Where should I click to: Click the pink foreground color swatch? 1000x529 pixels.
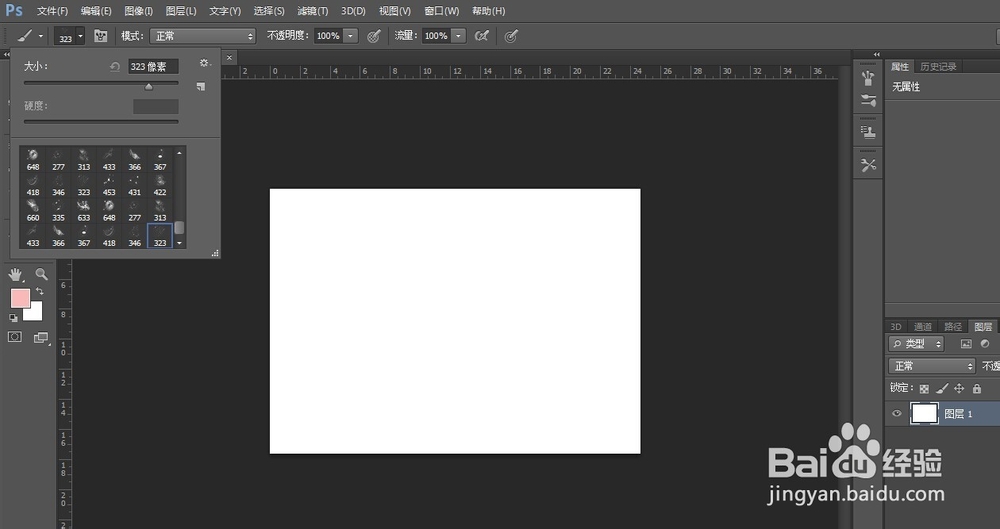[20, 298]
